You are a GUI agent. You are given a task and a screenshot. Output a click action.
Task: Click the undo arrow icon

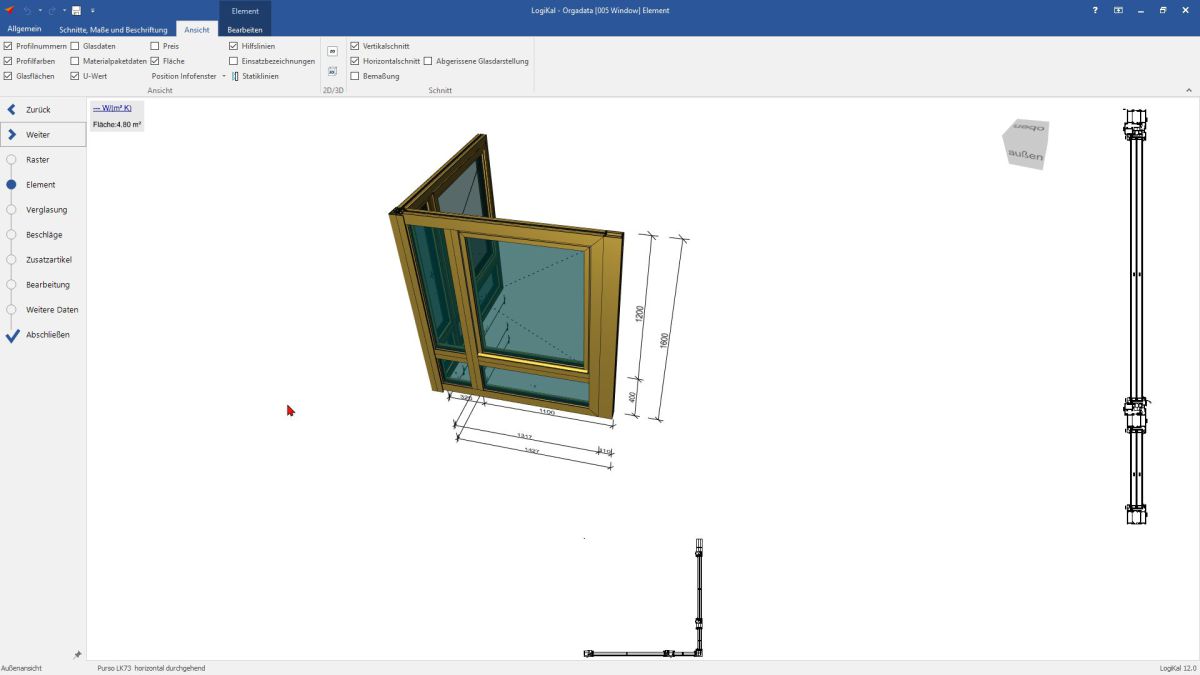(x=28, y=10)
